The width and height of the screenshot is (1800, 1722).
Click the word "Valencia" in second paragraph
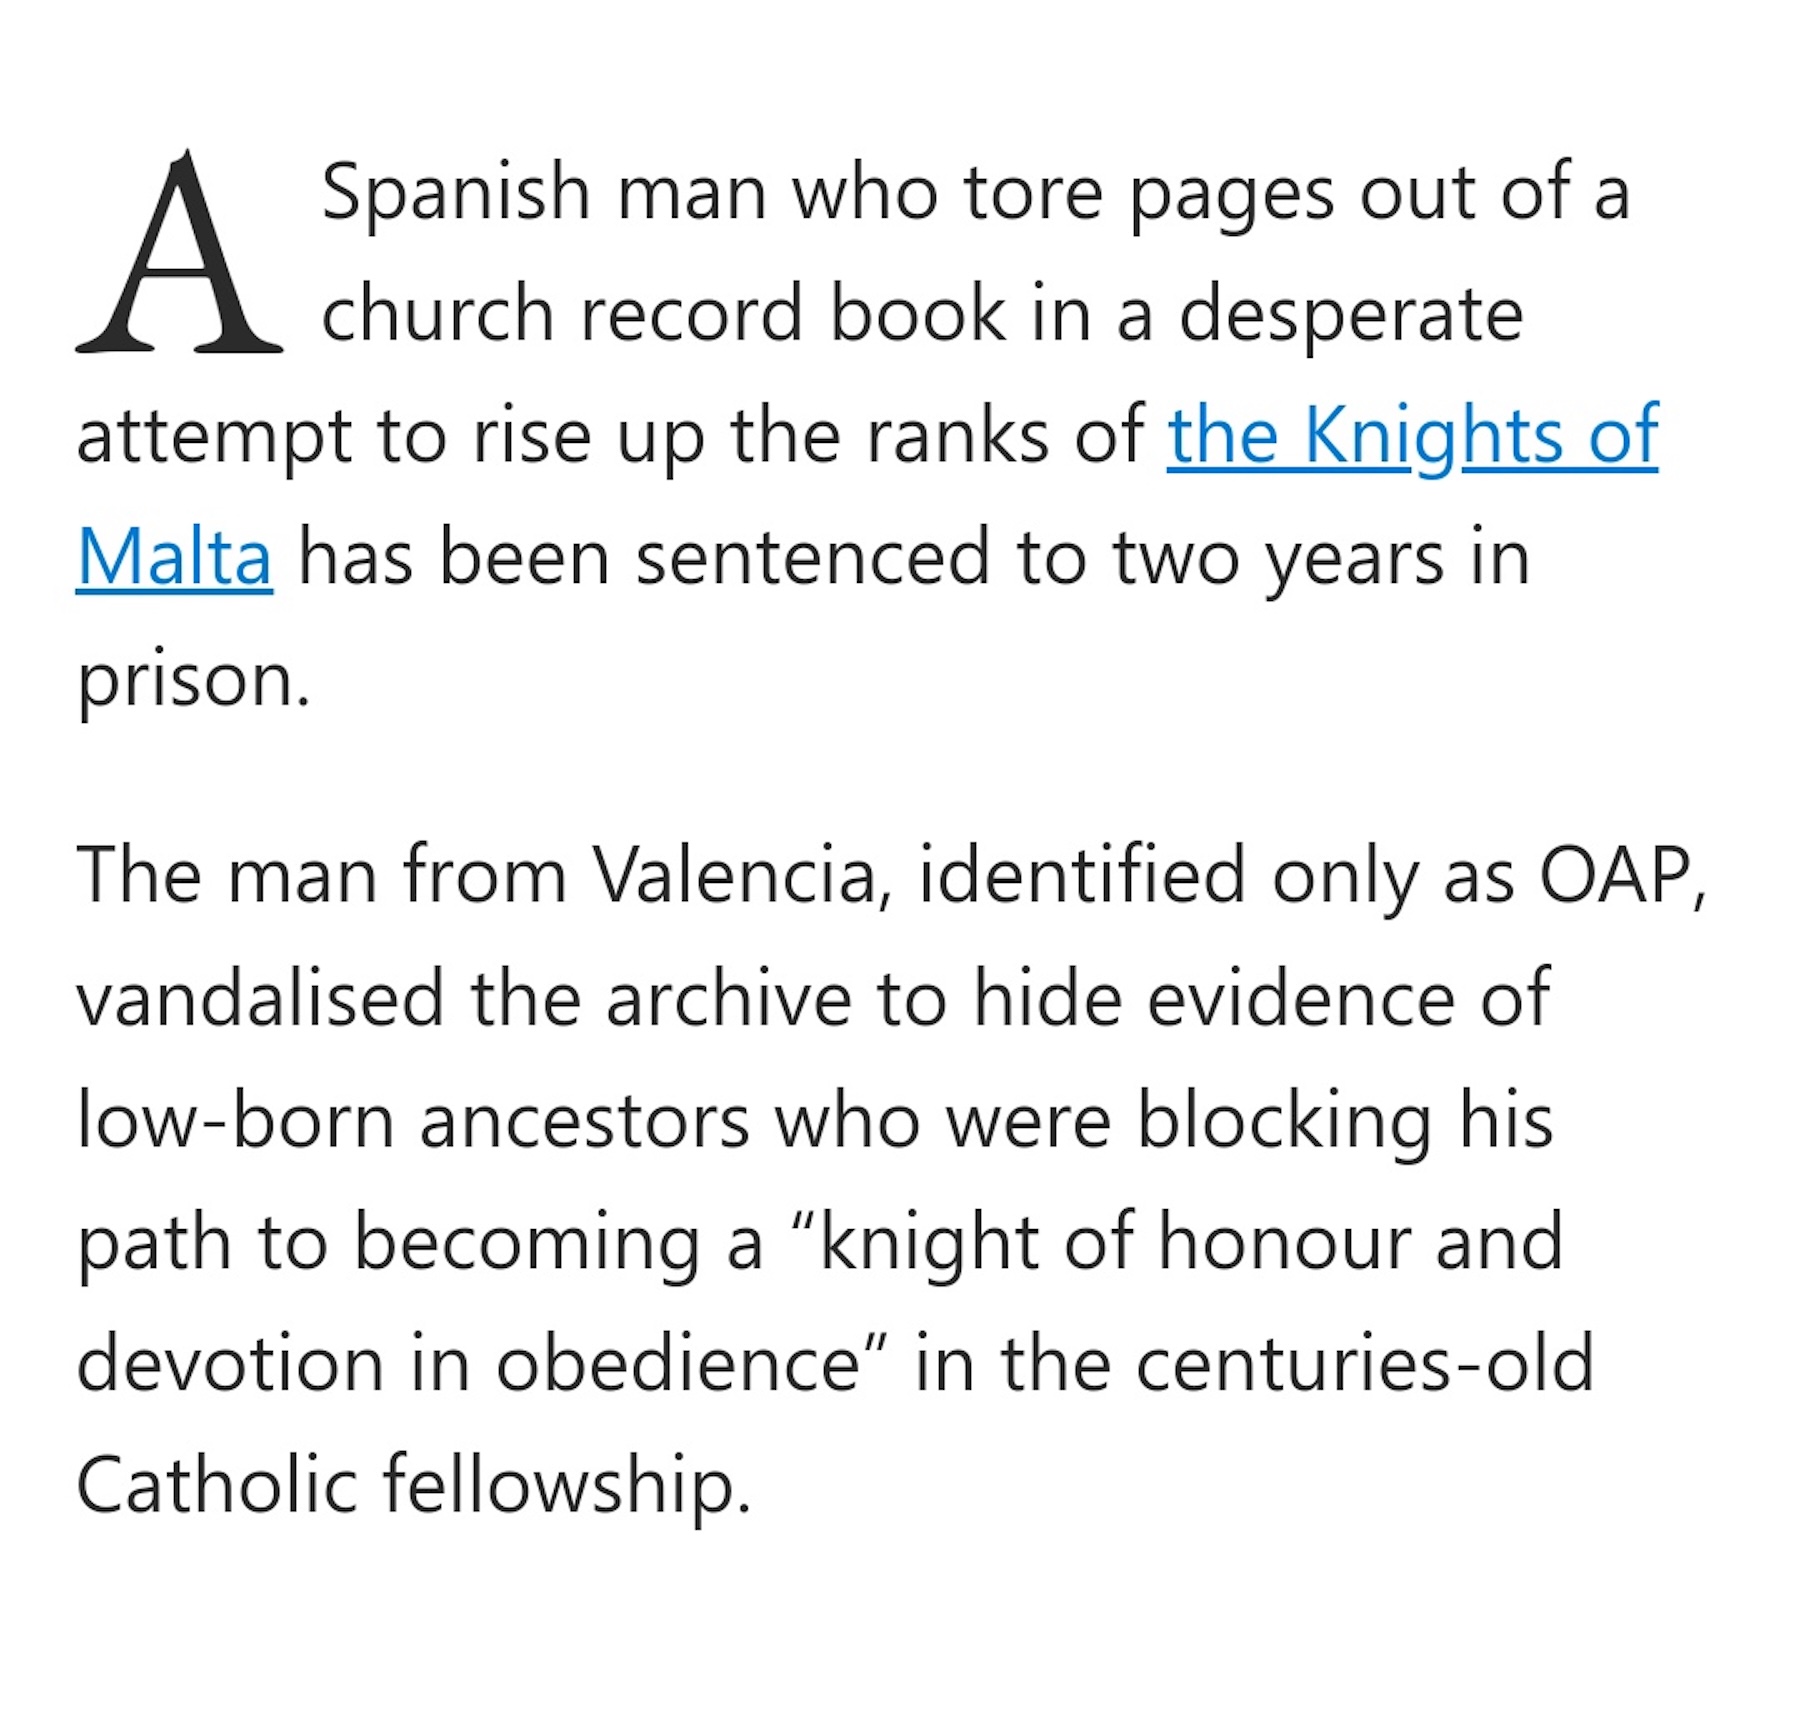point(734,876)
